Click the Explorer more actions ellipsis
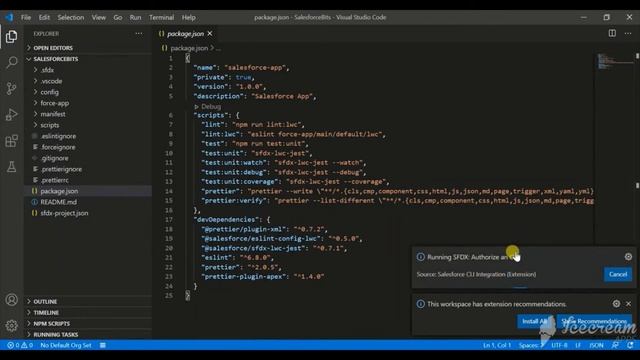 (x=139, y=34)
